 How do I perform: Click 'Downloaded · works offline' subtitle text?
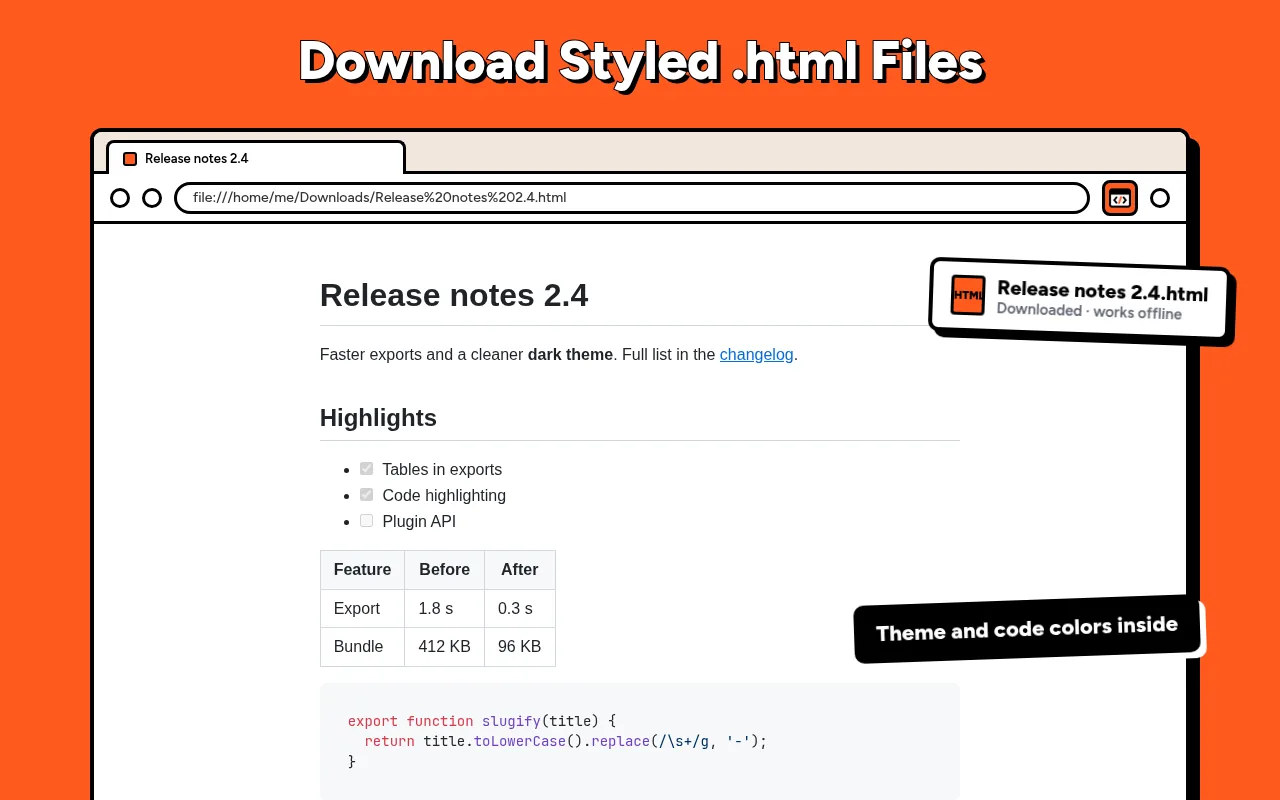(x=1089, y=311)
